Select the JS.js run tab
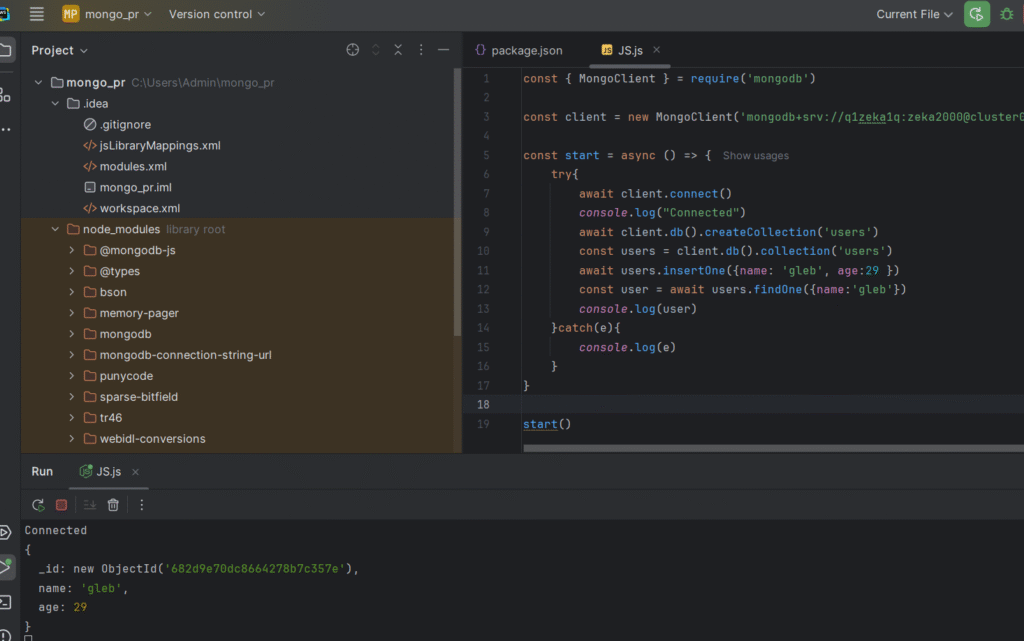Screen dimensions: 1024x641 tap(101, 471)
